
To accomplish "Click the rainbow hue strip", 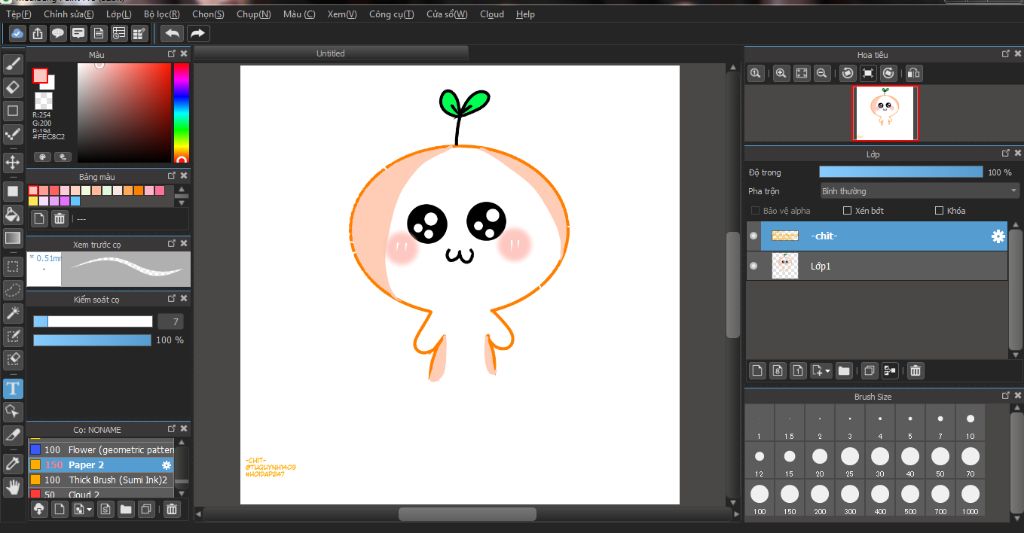I will pyautogui.click(x=181, y=112).
